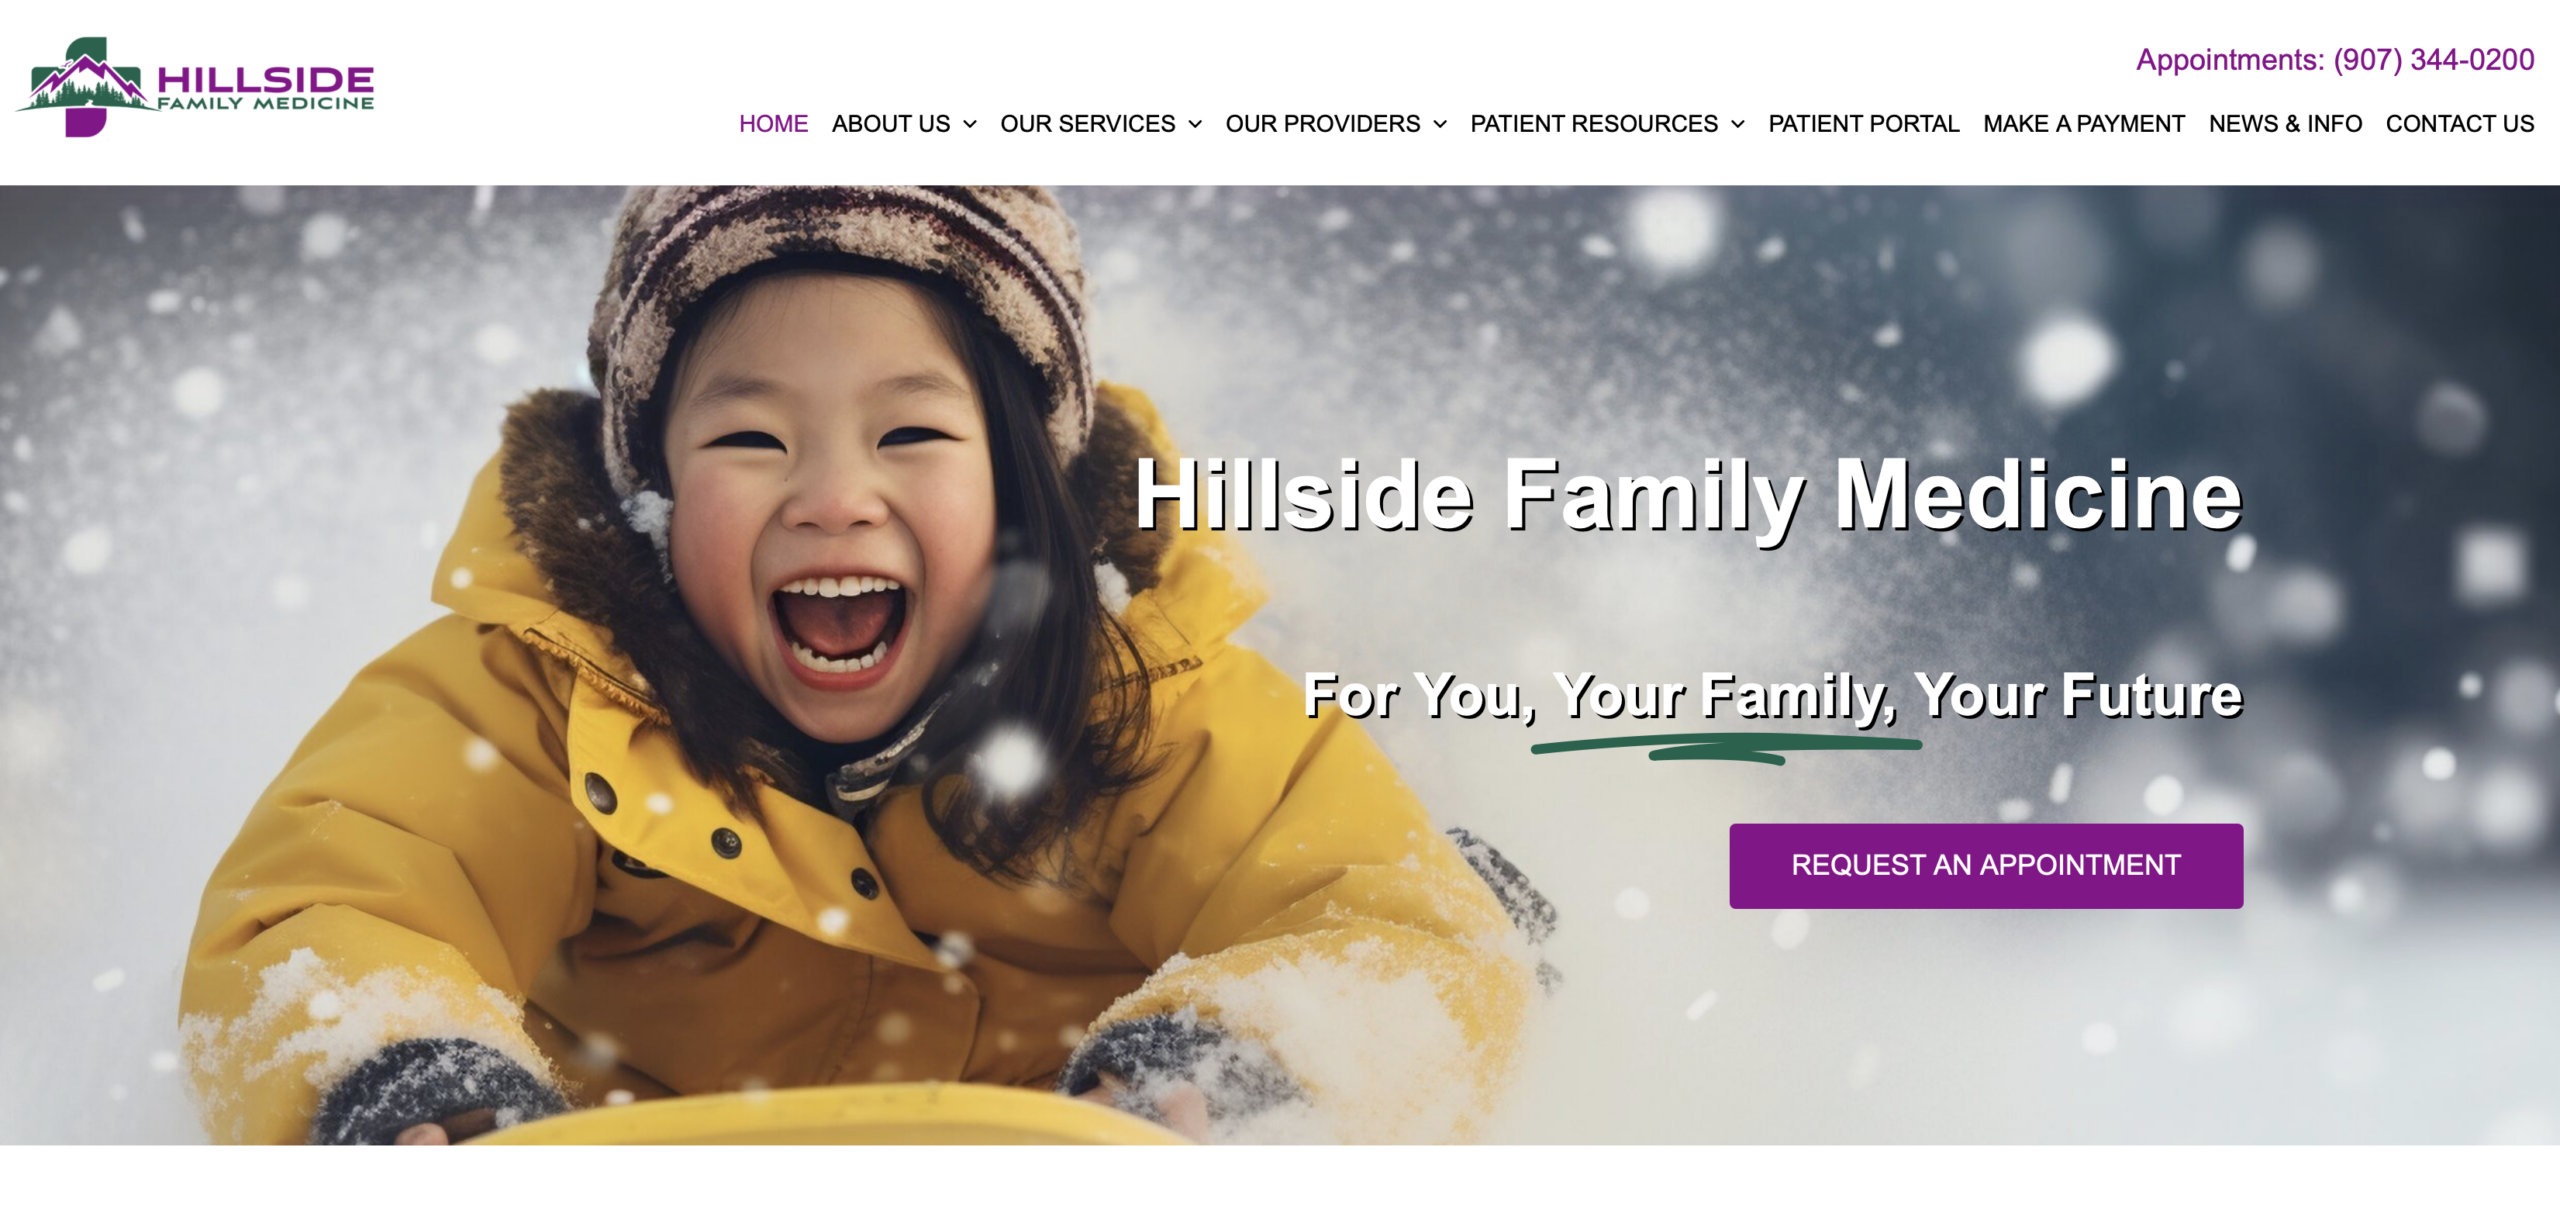2560x1230 pixels.
Task: Expand the Our Services dropdown arrow
Action: tap(1194, 124)
